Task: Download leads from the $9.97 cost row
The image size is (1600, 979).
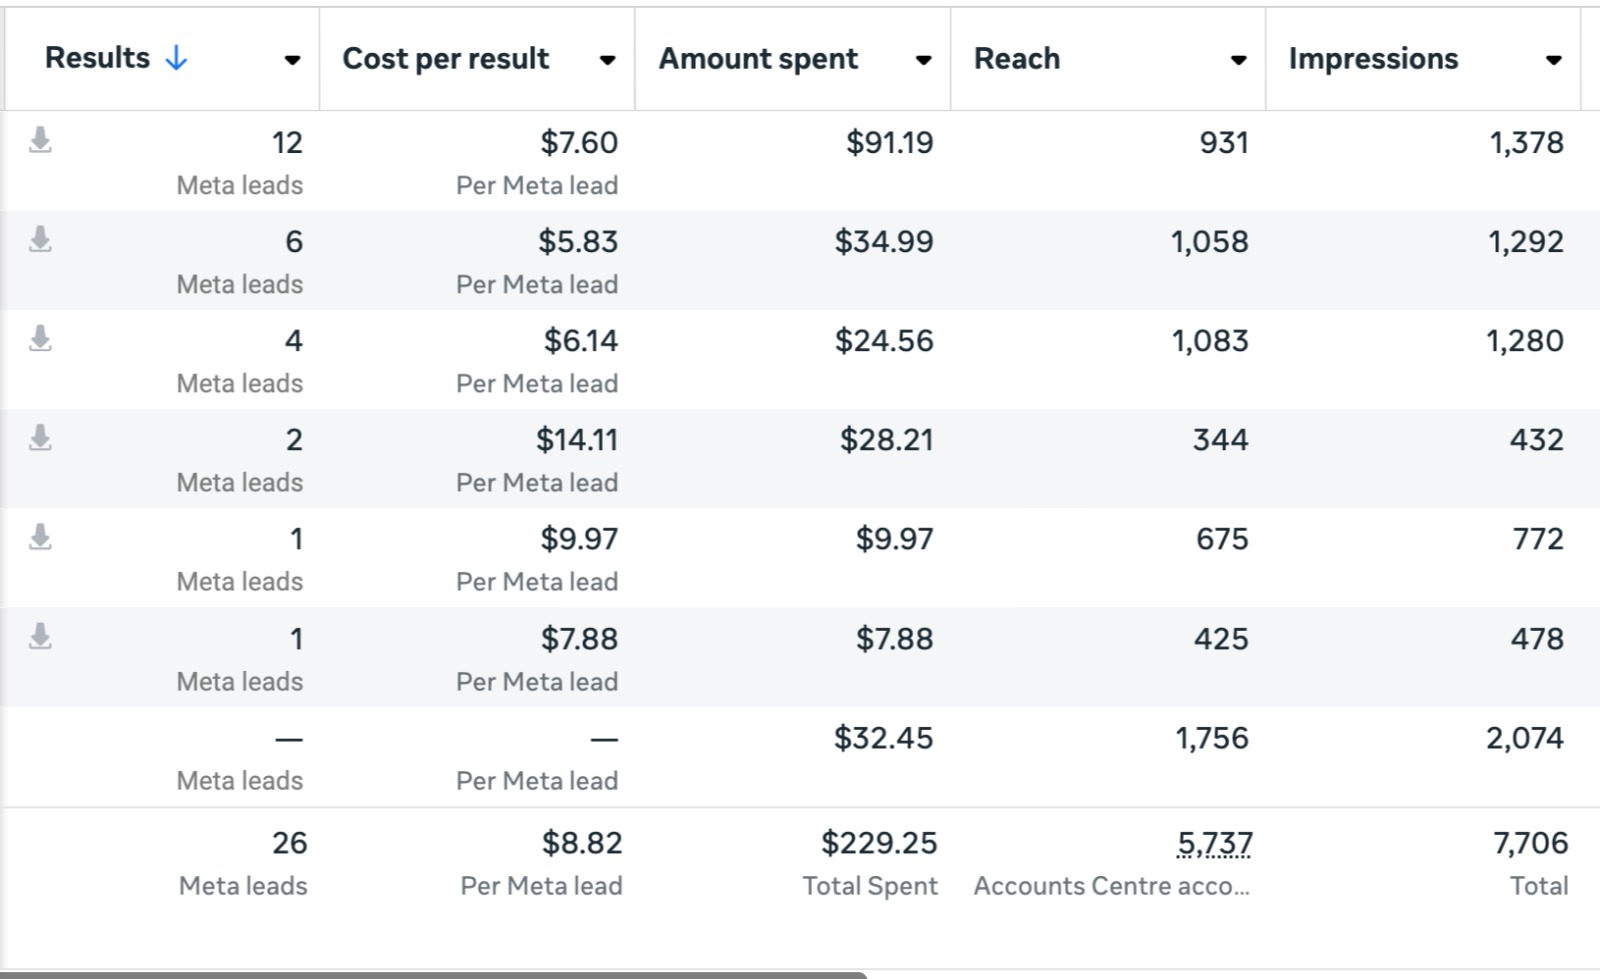Action: click(40, 538)
